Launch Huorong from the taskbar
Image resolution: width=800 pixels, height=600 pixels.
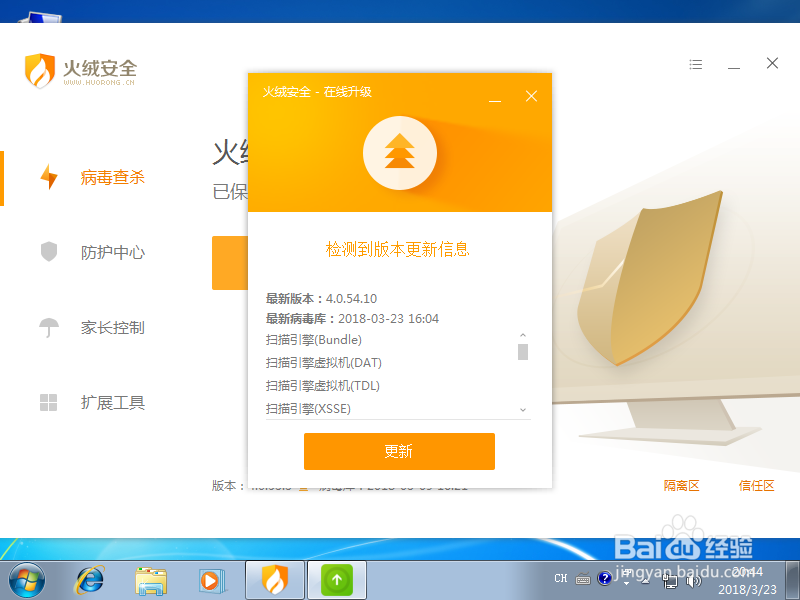click(273, 580)
